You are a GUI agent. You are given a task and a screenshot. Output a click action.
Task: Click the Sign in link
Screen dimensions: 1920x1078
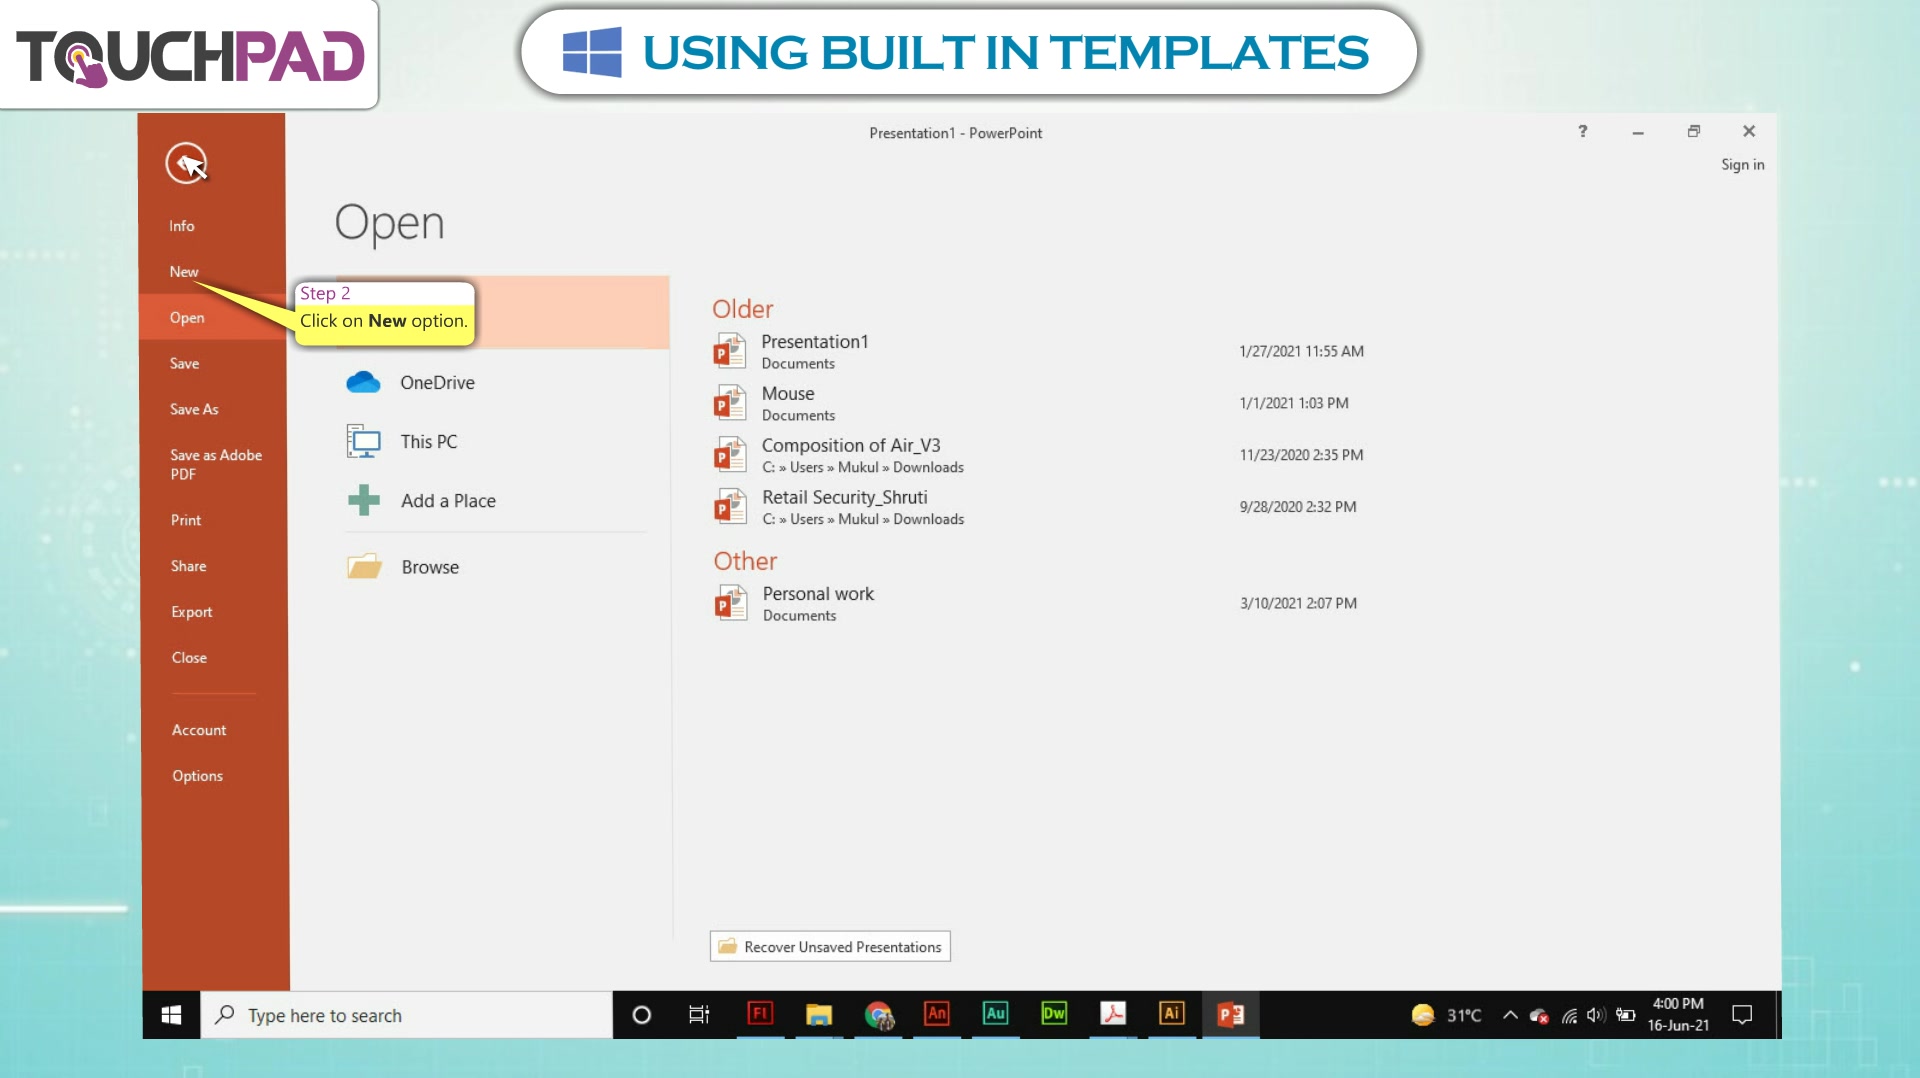(1742, 165)
